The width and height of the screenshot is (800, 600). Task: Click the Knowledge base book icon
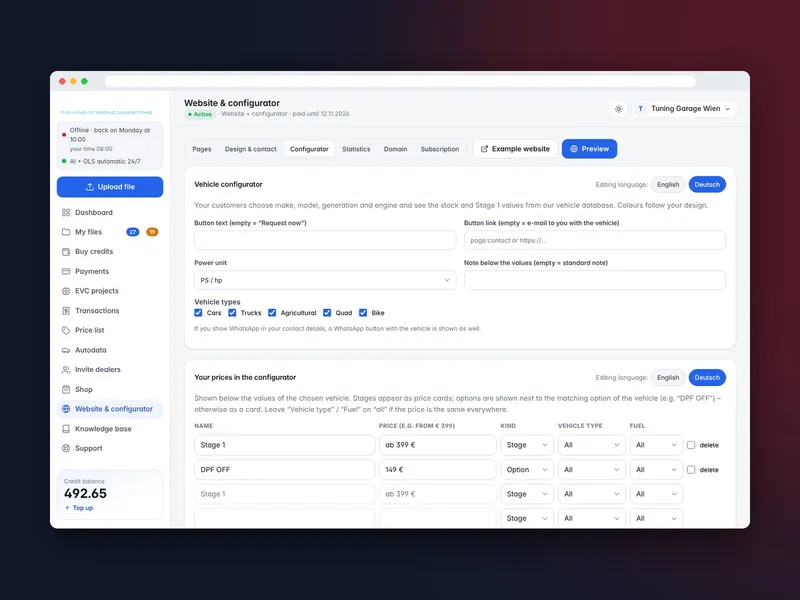click(66, 429)
